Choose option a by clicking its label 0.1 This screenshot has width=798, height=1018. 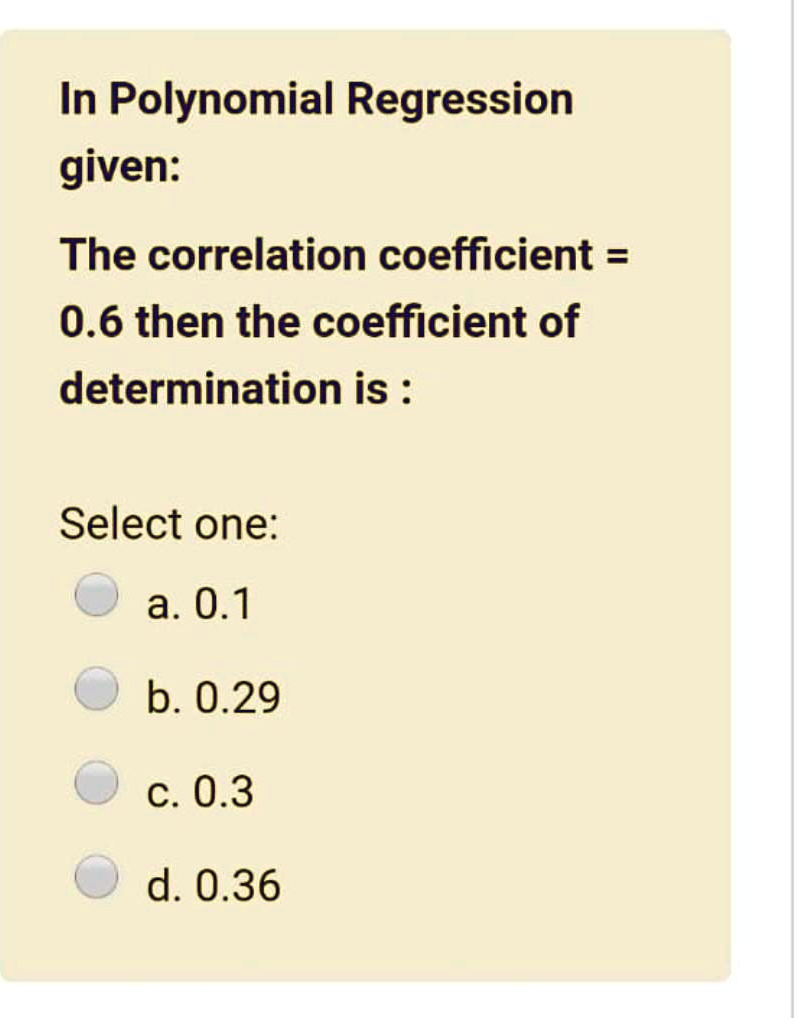pos(222,602)
